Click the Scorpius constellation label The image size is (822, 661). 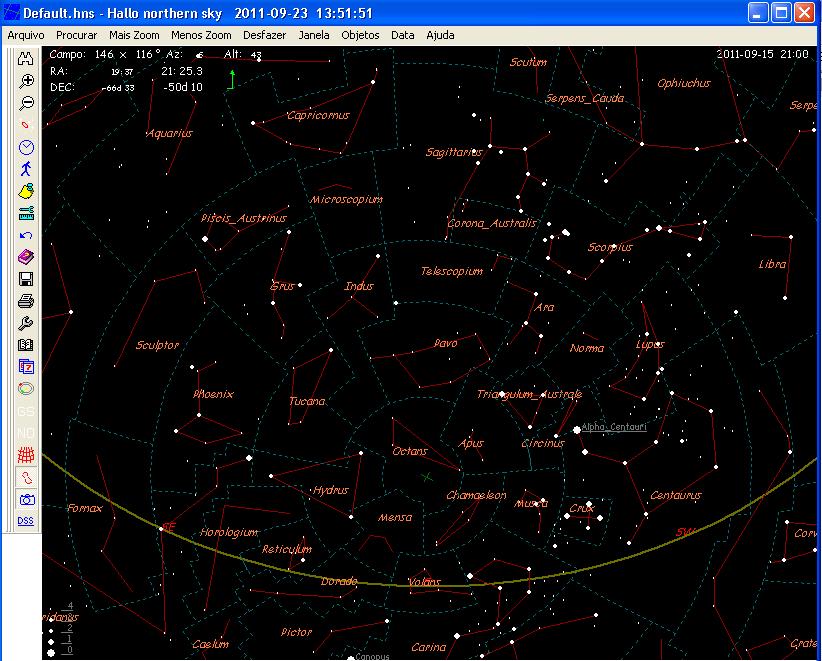tap(610, 247)
